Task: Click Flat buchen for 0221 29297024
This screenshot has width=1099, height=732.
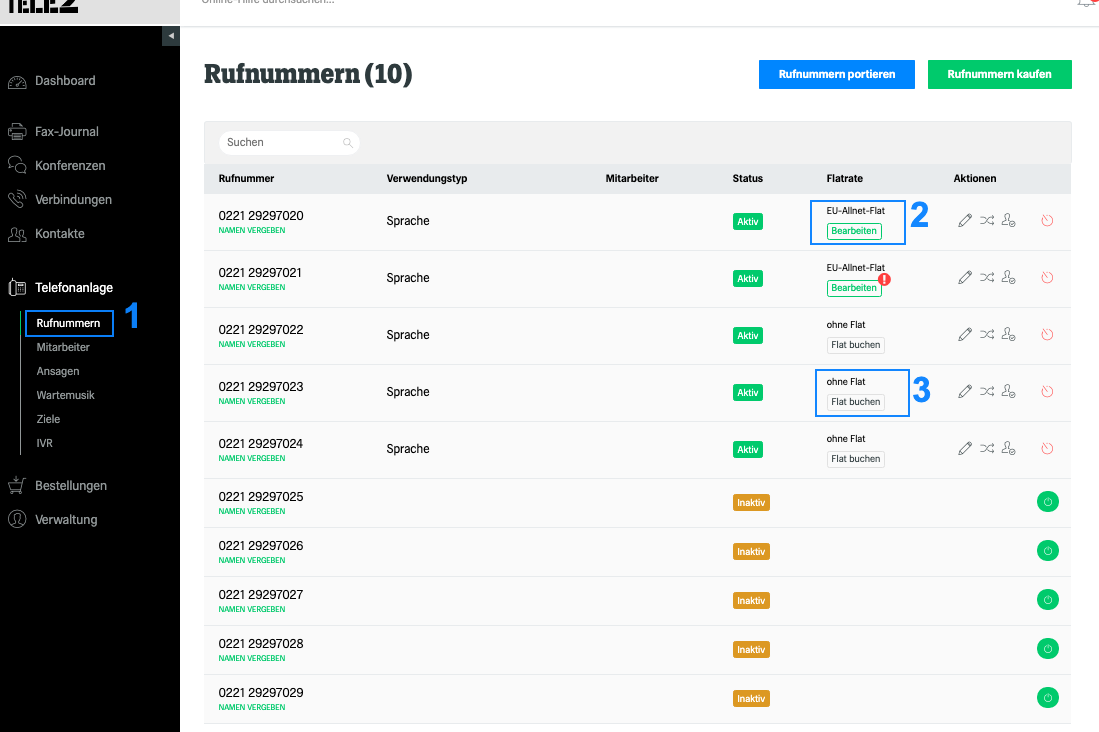Action: click(855, 459)
